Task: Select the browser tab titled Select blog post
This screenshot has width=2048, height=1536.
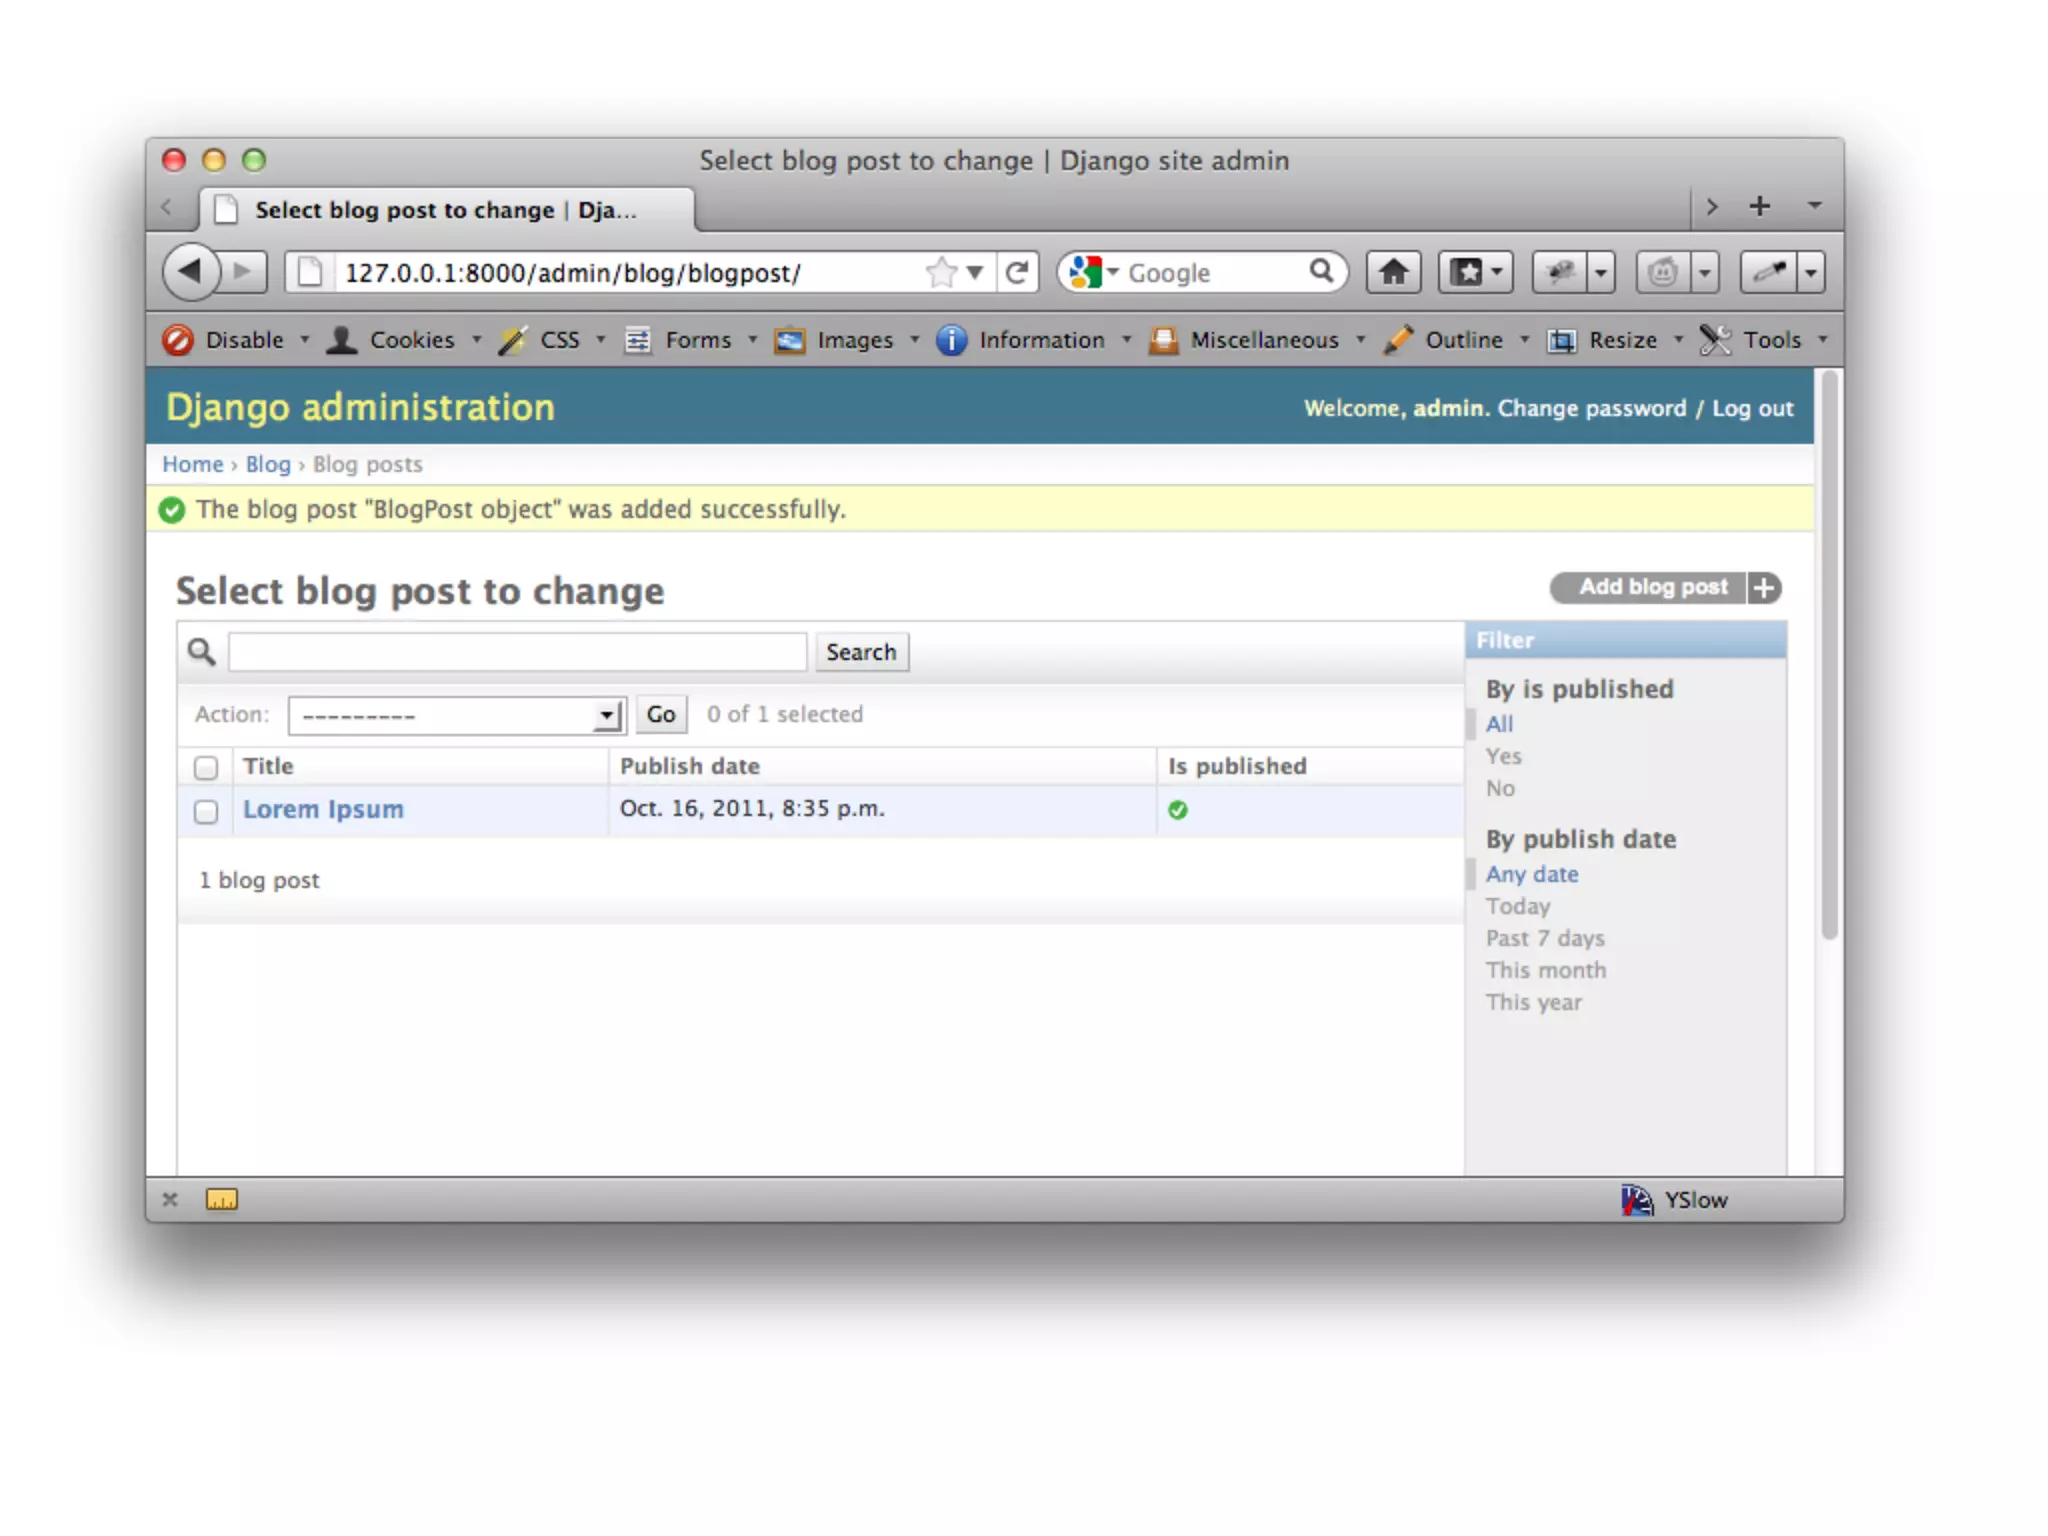Action: click(x=445, y=210)
